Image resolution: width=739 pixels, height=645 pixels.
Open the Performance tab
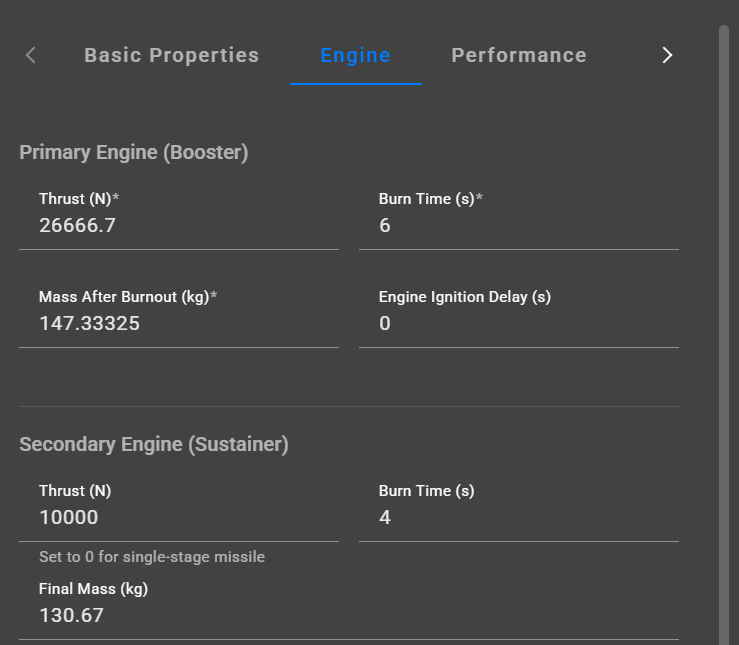(x=519, y=56)
